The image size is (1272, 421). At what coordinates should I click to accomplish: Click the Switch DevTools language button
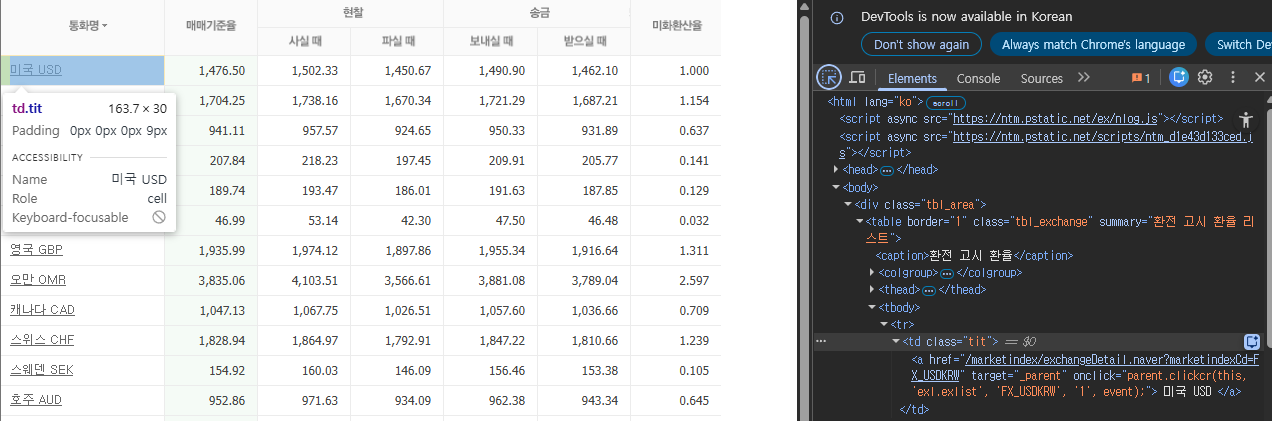(x=1239, y=44)
